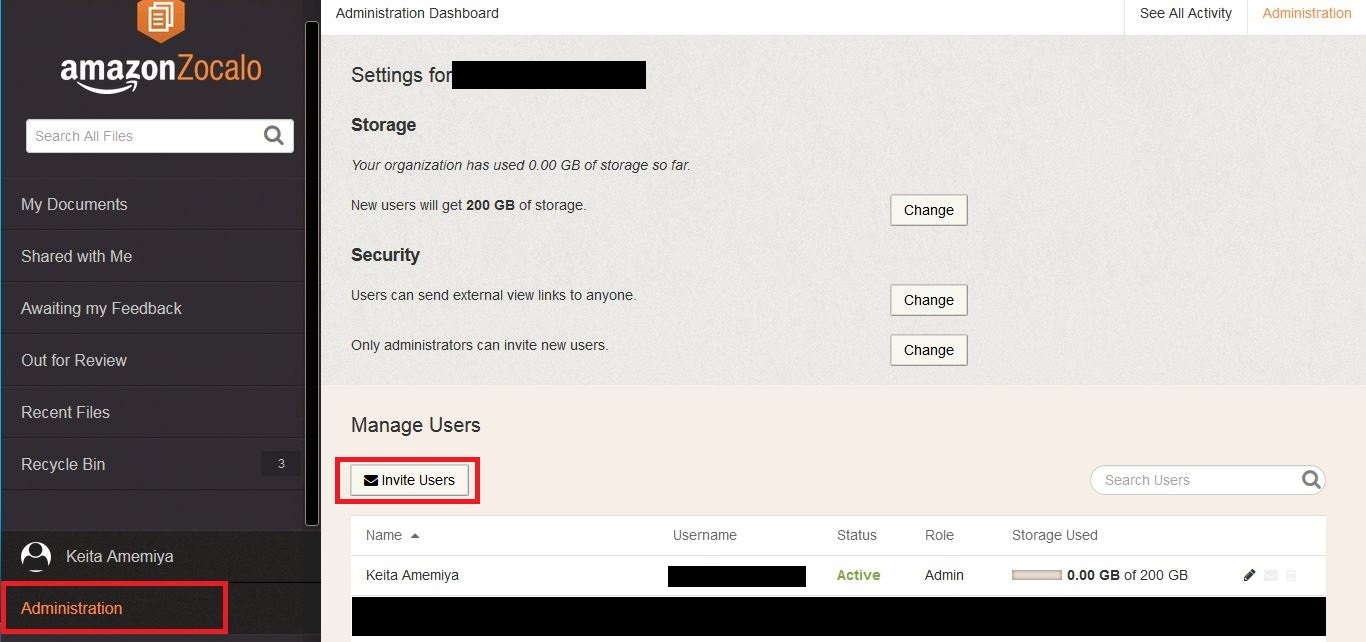Change the external view links setting
Screen dimensions: 1366x642
coord(929,300)
